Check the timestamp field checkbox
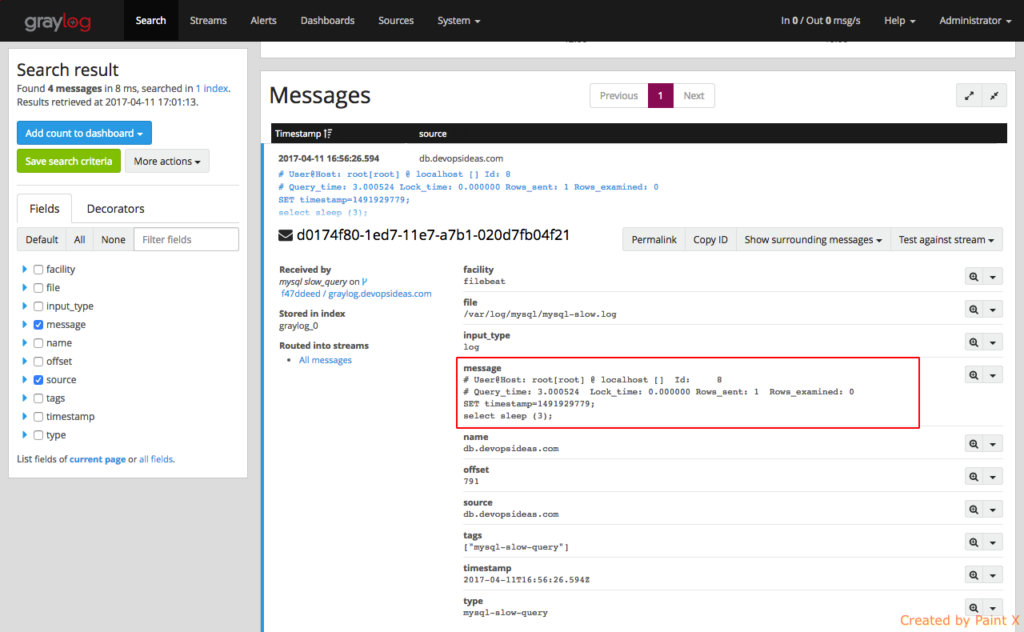 tap(38, 416)
